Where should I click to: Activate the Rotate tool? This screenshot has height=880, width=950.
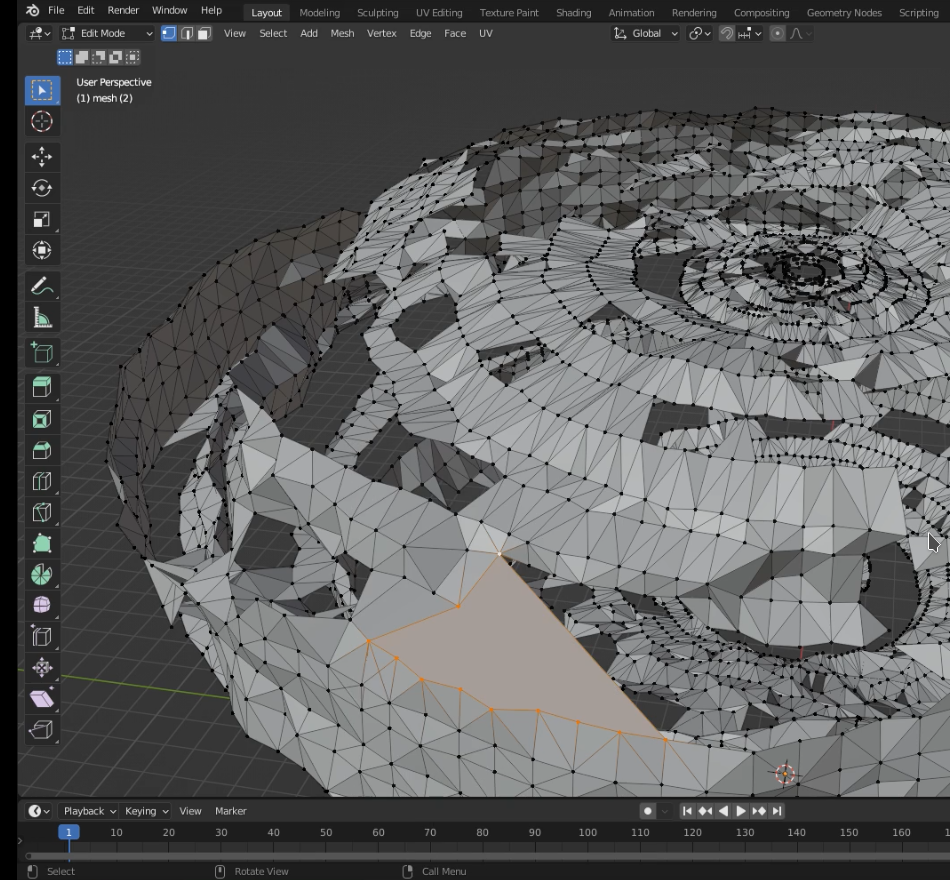42,188
